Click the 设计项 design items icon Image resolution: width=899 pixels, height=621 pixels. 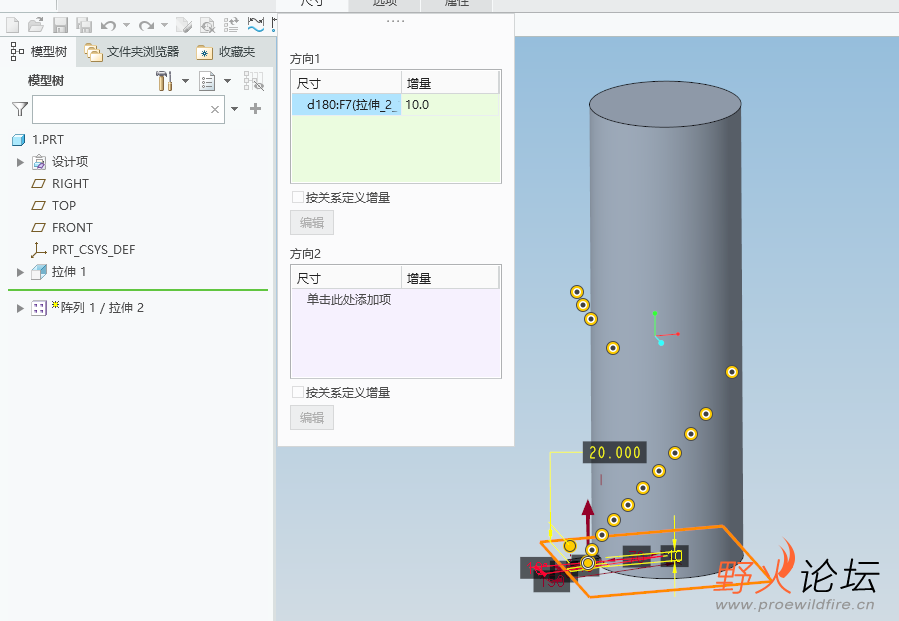coord(38,162)
